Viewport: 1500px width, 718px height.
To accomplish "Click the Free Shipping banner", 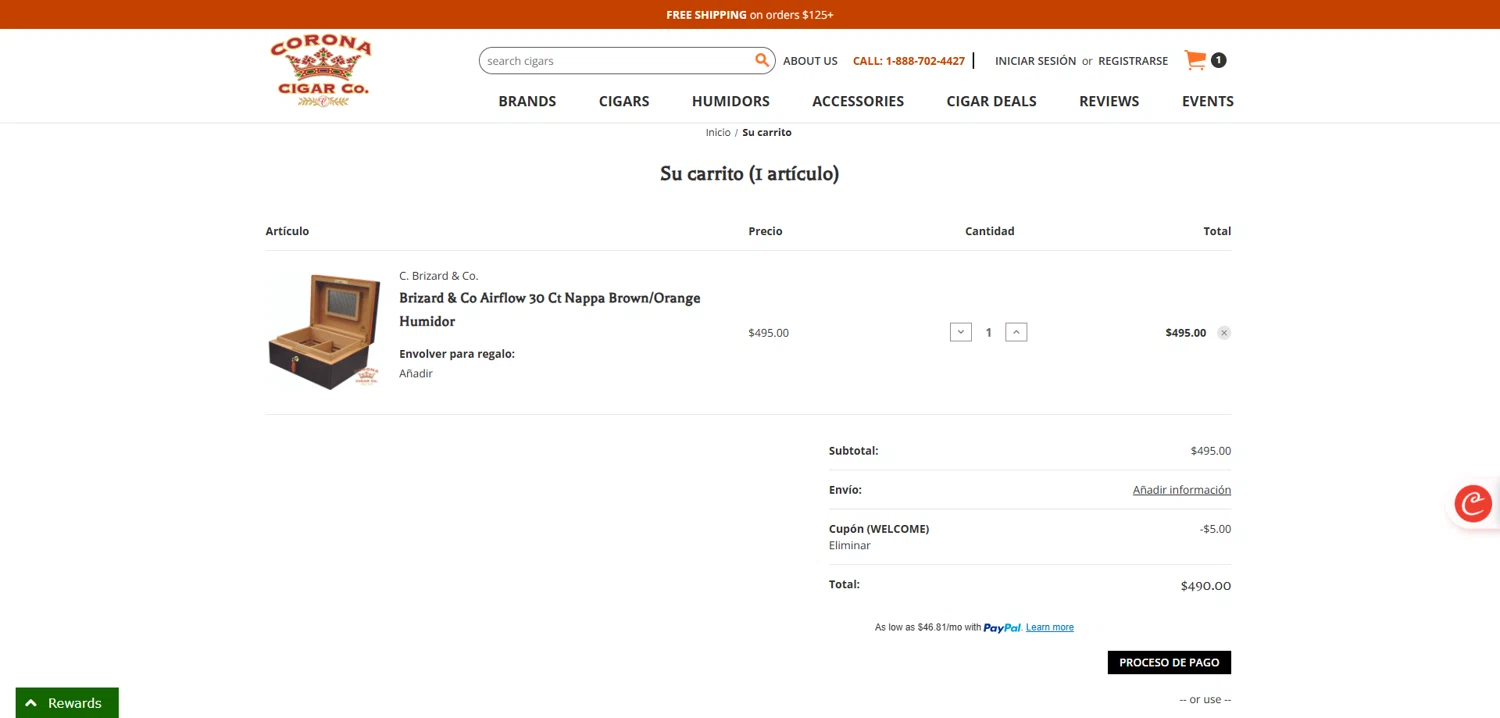I will 750,14.
